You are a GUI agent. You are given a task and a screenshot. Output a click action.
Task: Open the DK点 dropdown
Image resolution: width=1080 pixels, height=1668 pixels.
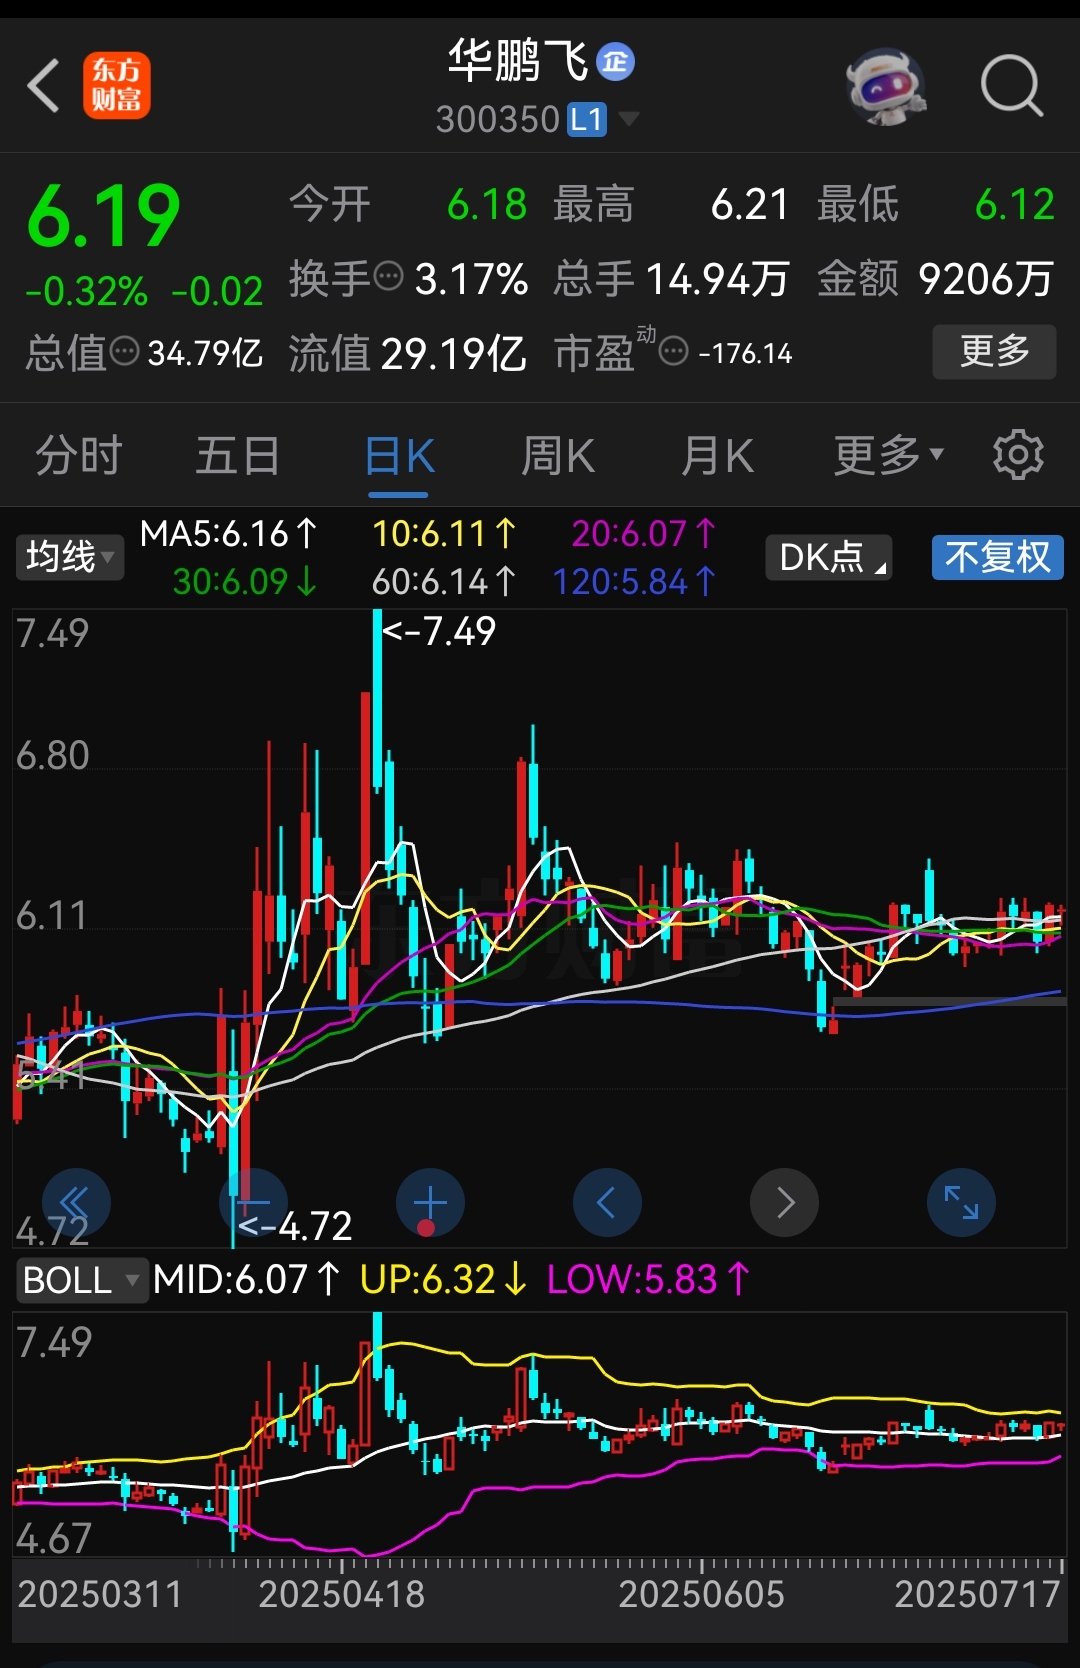click(829, 557)
